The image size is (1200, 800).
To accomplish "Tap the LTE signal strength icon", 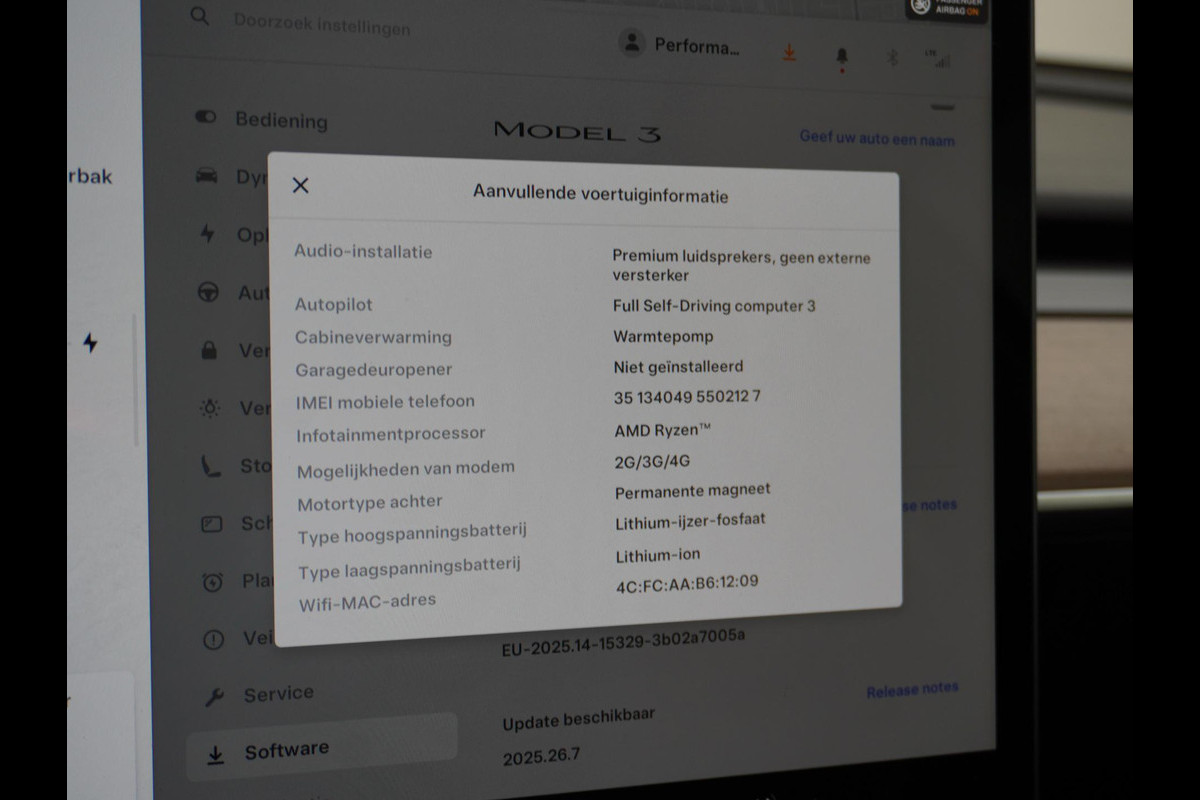I will [937, 59].
